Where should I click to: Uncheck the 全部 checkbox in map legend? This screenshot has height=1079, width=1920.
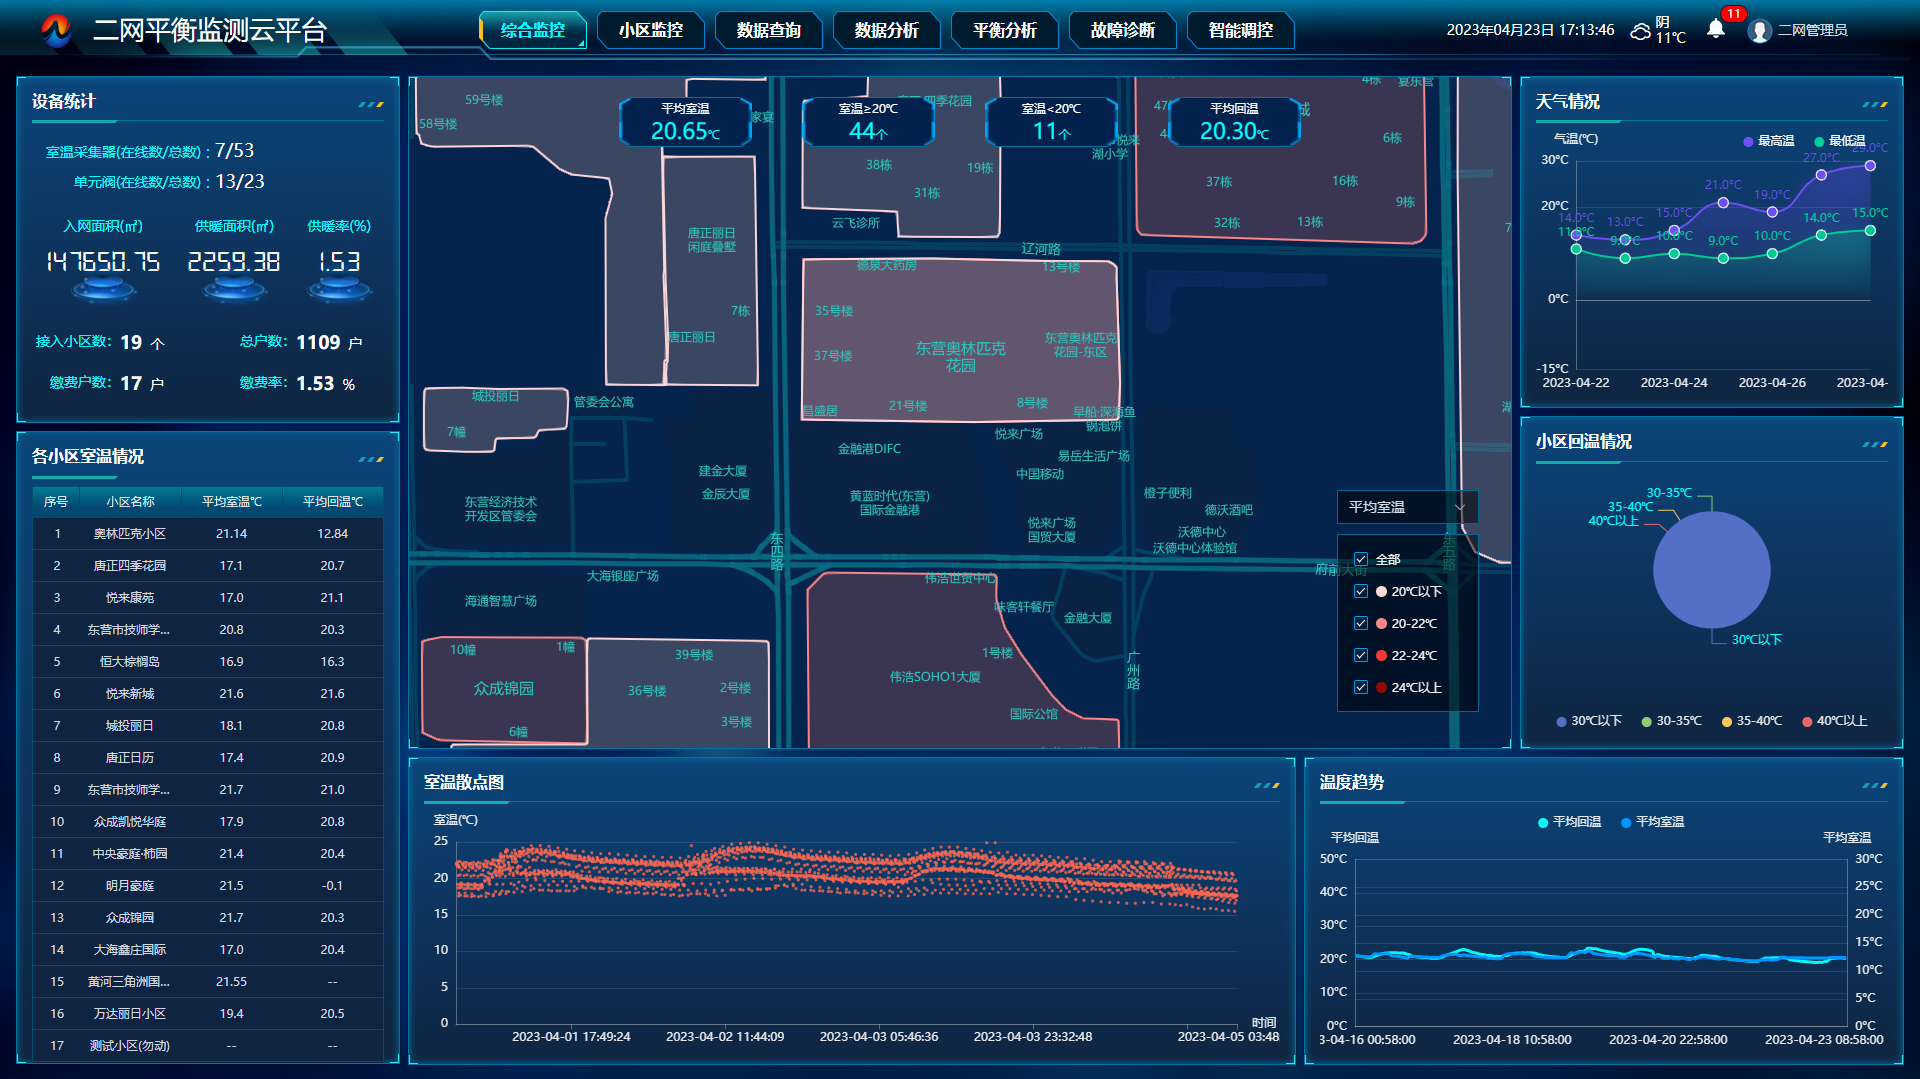point(1361,559)
